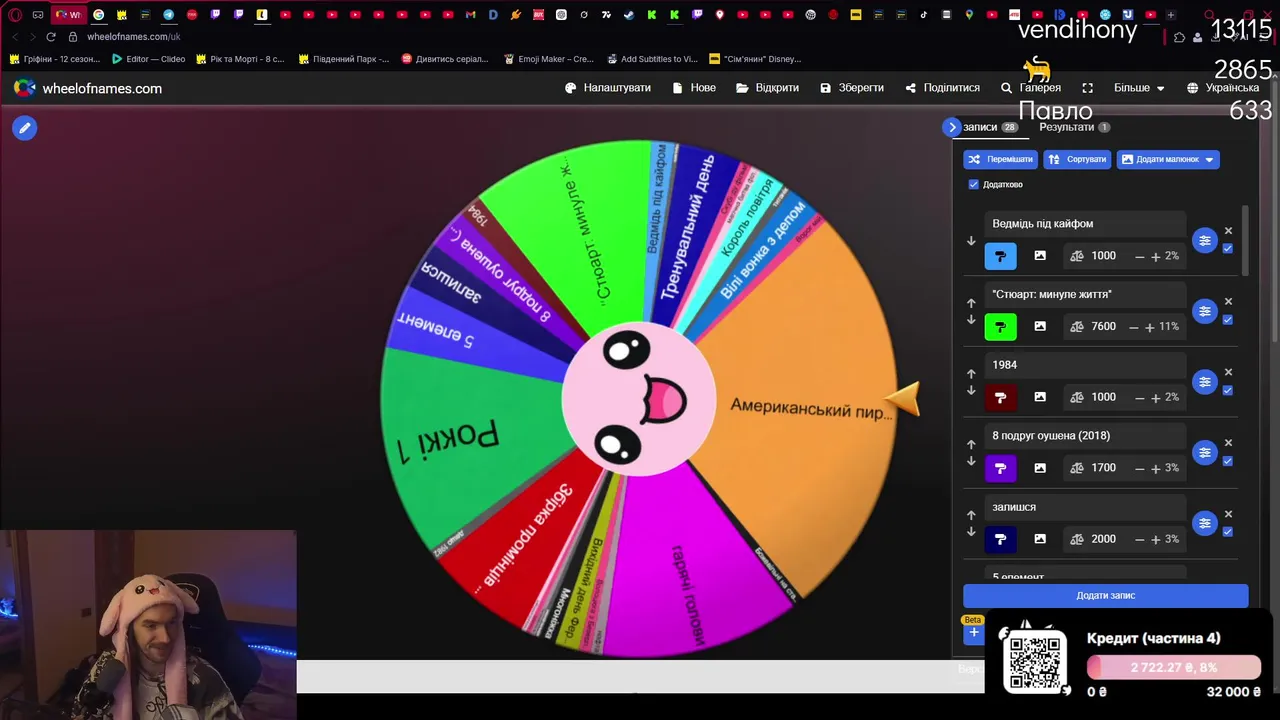Open options for the запишся entry
This screenshot has width=1280, height=720.
[x=1204, y=523]
